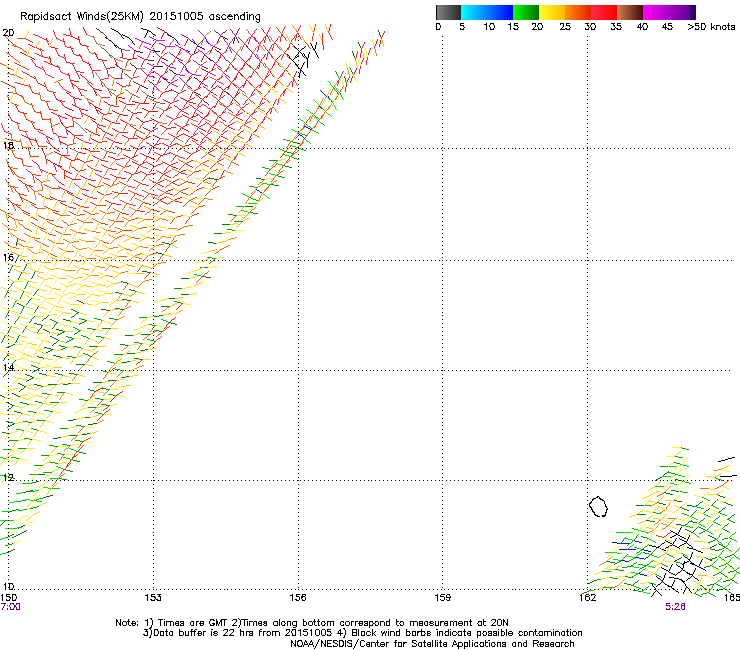Screen dimensions: 740x650
Task: Click the latitude label '14'
Action: (x=8, y=368)
